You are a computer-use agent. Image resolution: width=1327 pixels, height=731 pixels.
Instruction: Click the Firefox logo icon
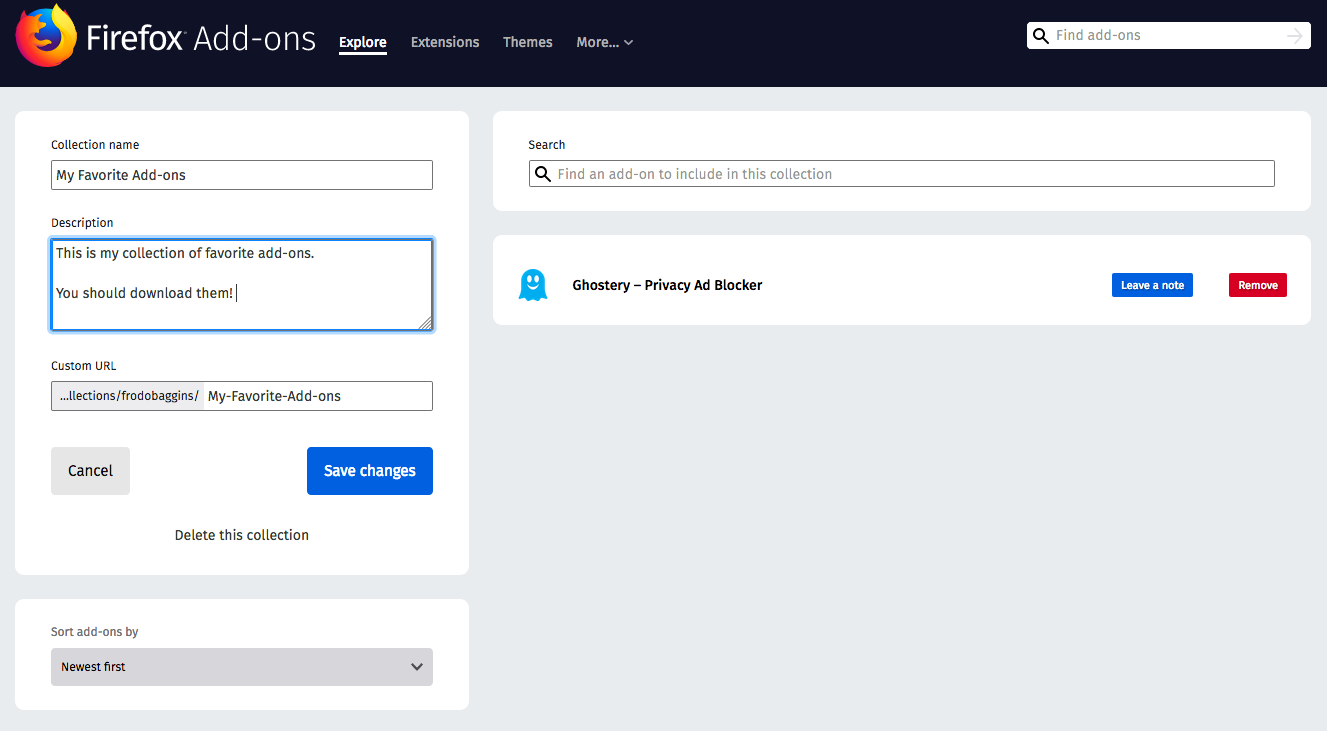click(46, 37)
